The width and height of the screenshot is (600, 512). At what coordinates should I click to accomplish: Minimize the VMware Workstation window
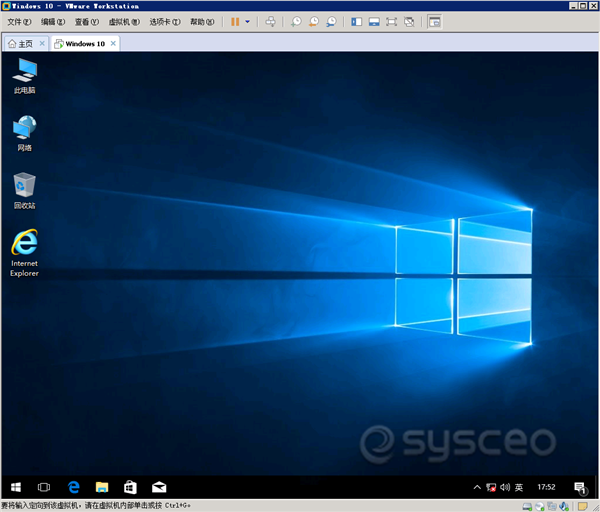pos(573,6)
